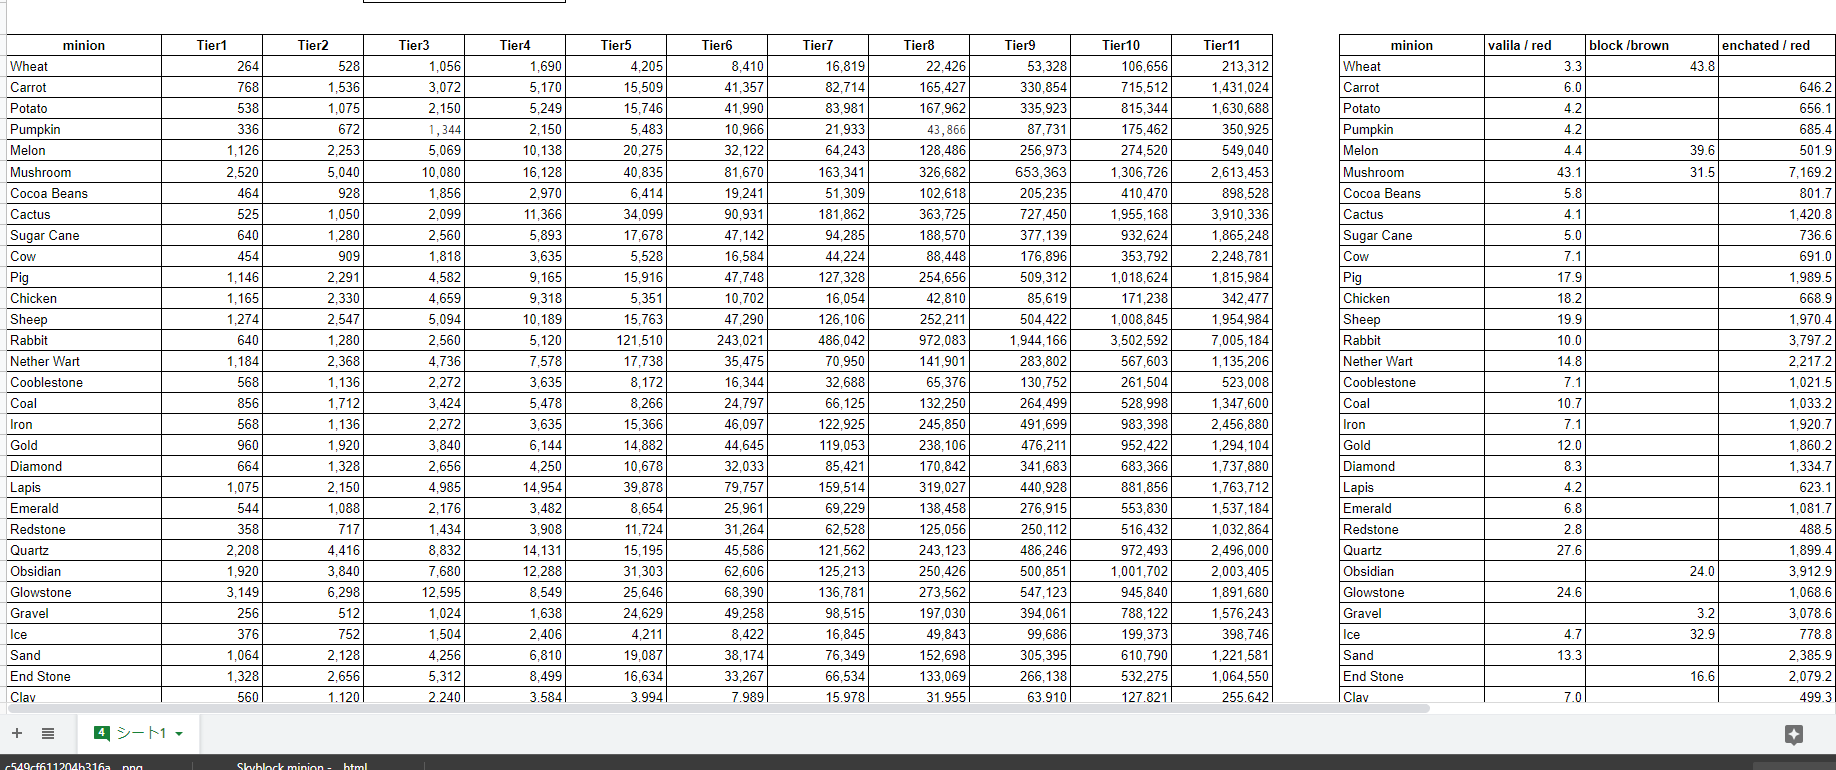1836x770 pixels.
Task: Click the comment count badge on シート1 tab
Action: (101, 733)
